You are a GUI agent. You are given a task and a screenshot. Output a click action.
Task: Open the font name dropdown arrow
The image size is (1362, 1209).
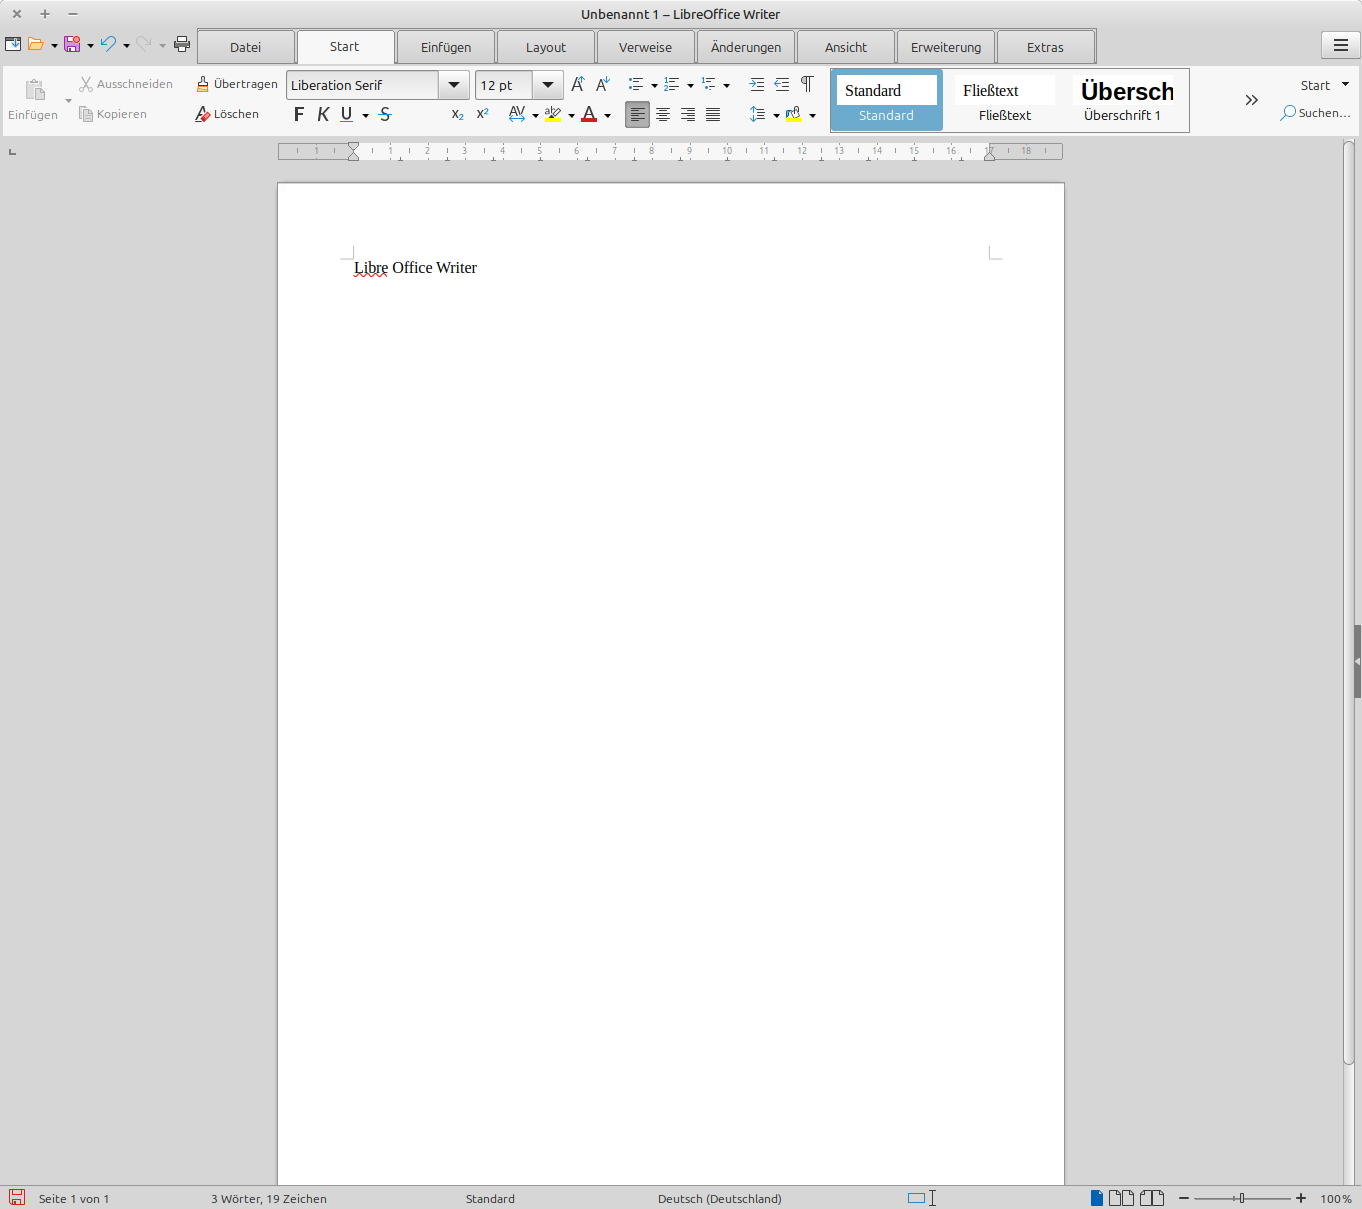pyautogui.click(x=454, y=85)
